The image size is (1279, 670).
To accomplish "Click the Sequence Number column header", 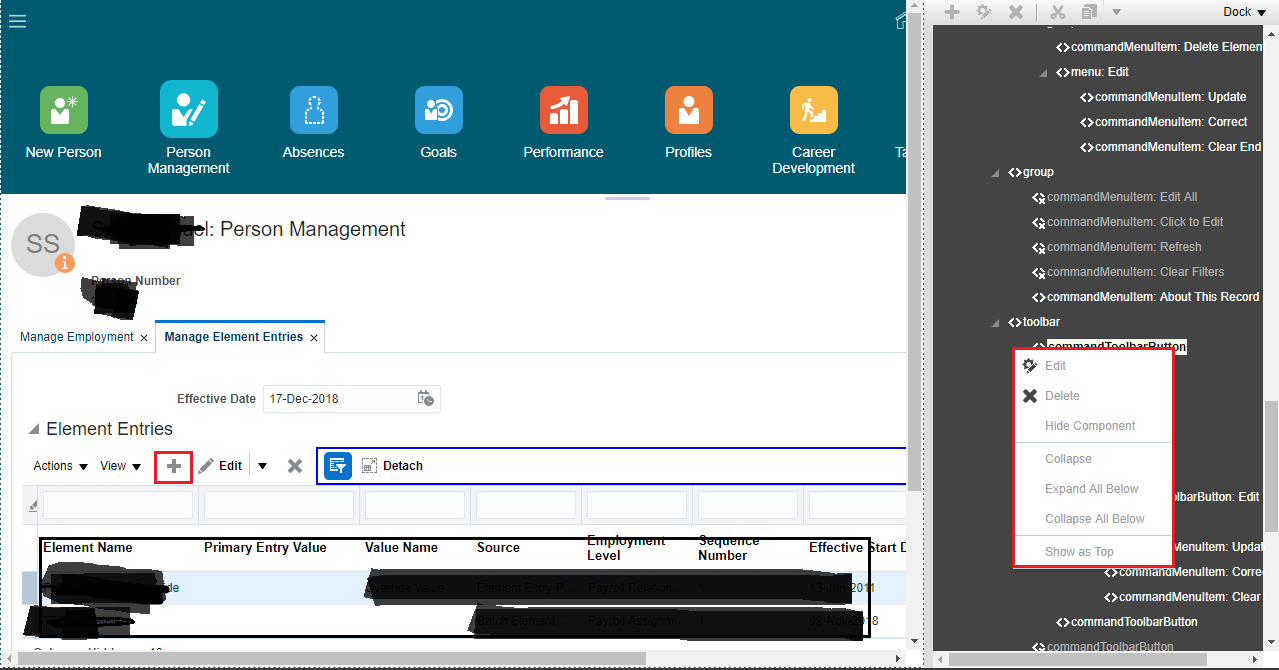I will tap(729, 548).
